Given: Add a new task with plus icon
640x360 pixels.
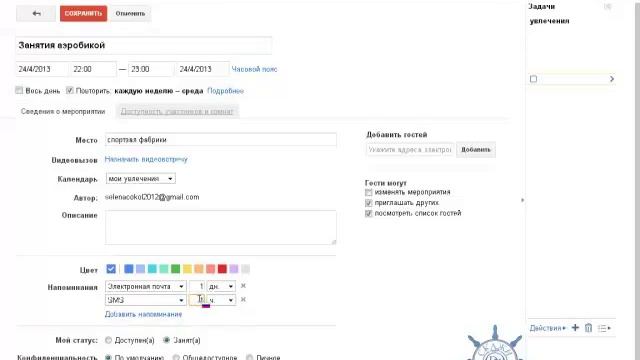Looking at the screenshot, I should [575, 327].
